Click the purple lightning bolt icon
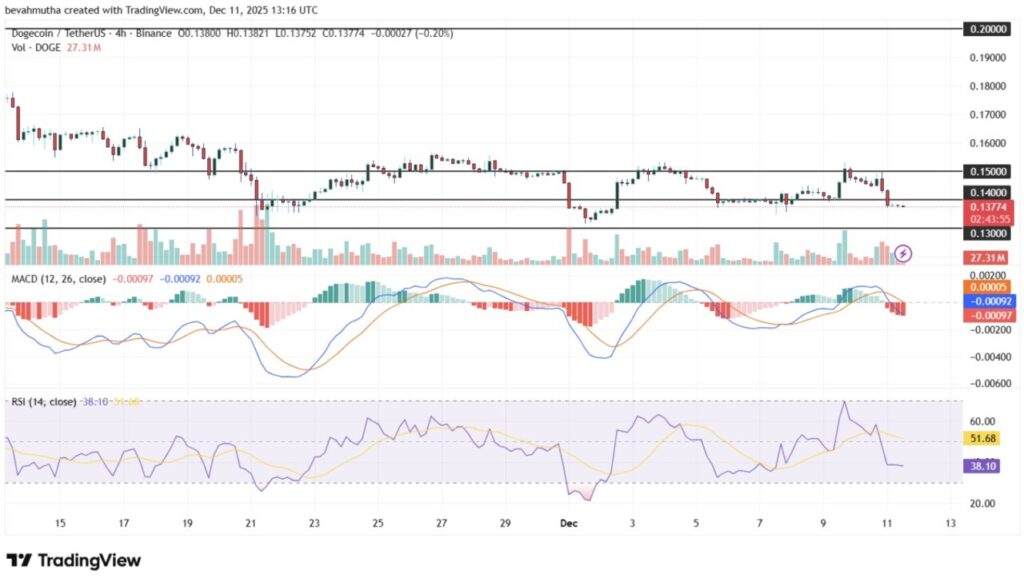1024x582 pixels. tap(903, 253)
